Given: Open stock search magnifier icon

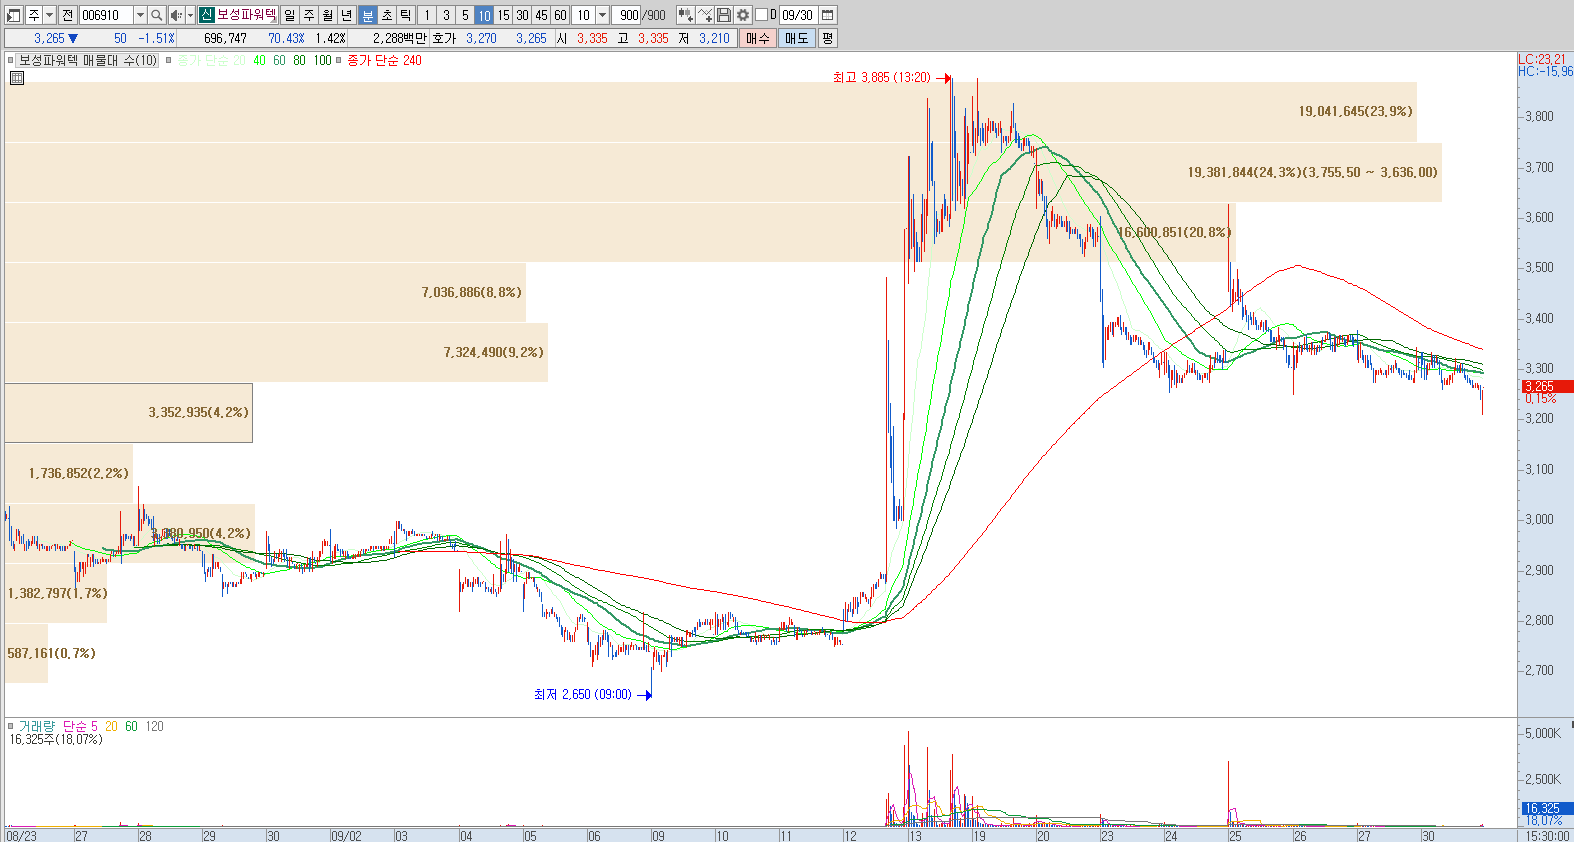Looking at the screenshot, I should pyautogui.click(x=157, y=15).
